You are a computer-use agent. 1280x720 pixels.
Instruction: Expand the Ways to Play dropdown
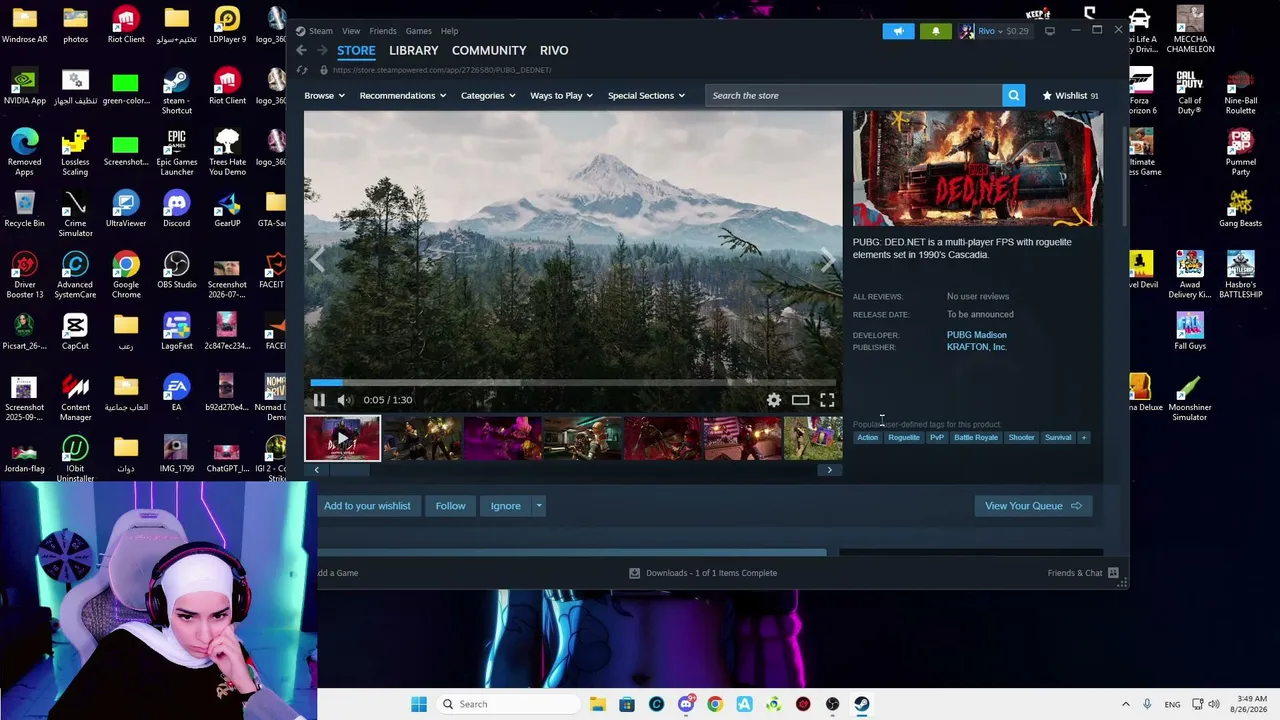[561, 96]
